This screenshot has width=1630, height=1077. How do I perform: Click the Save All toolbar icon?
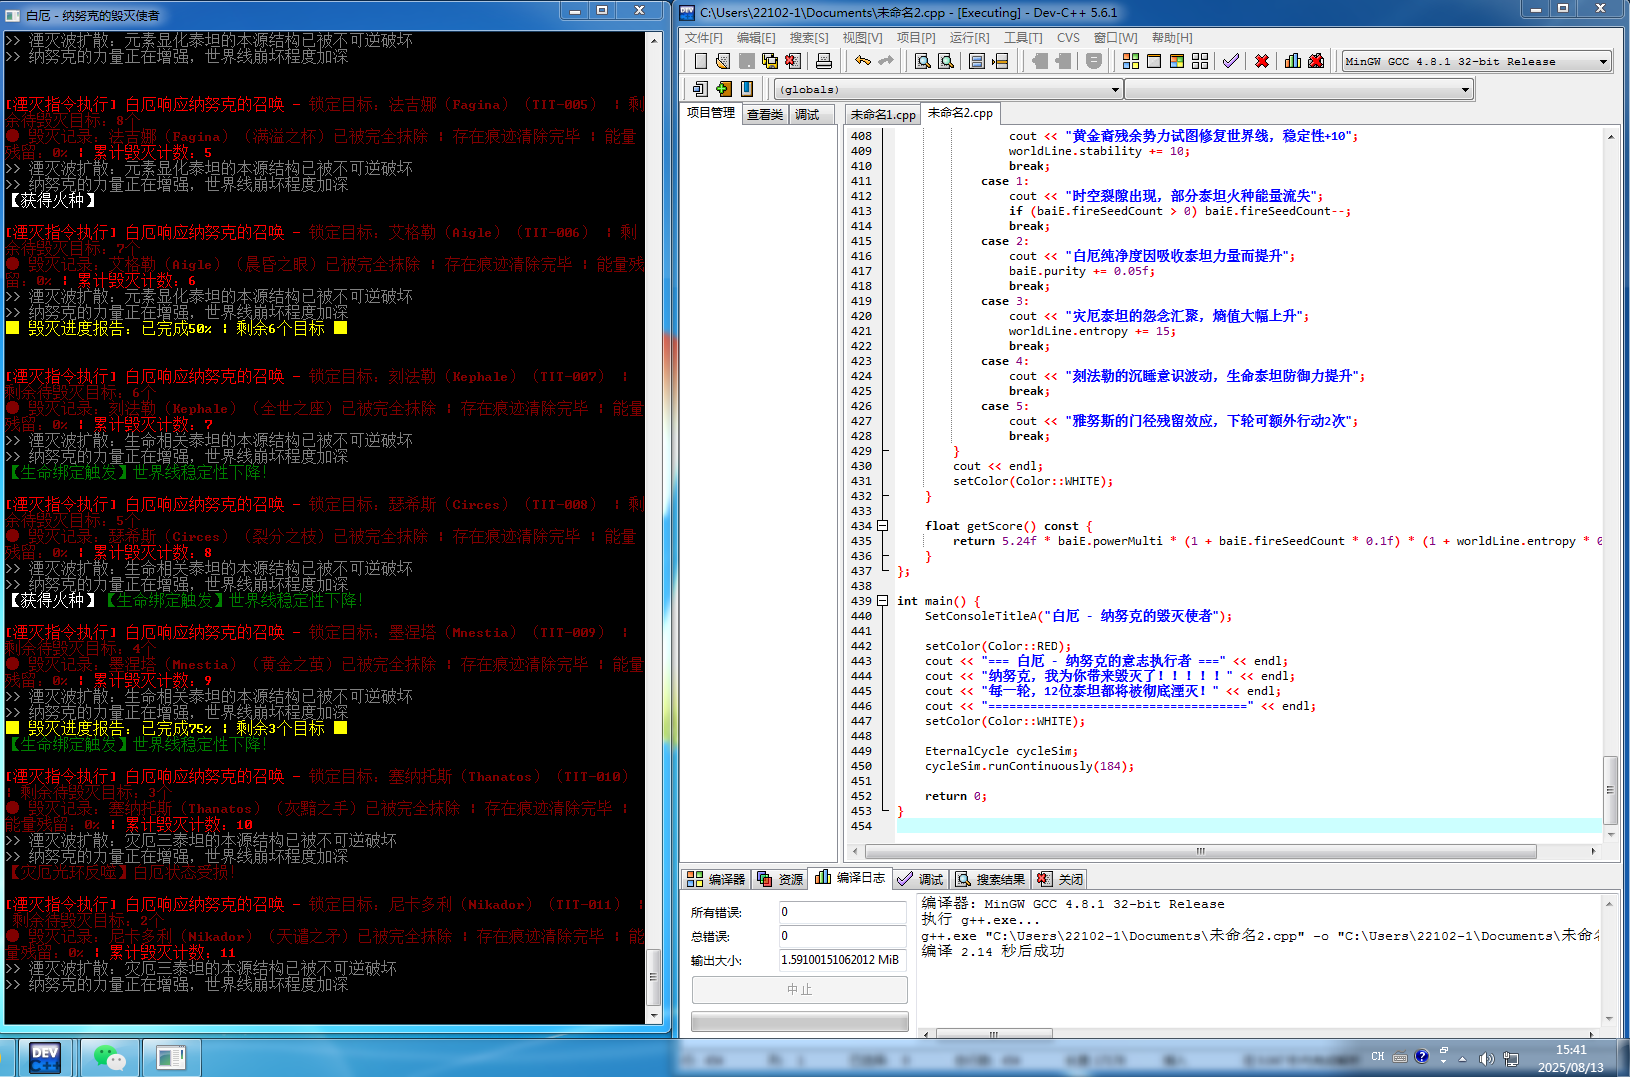pos(769,61)
